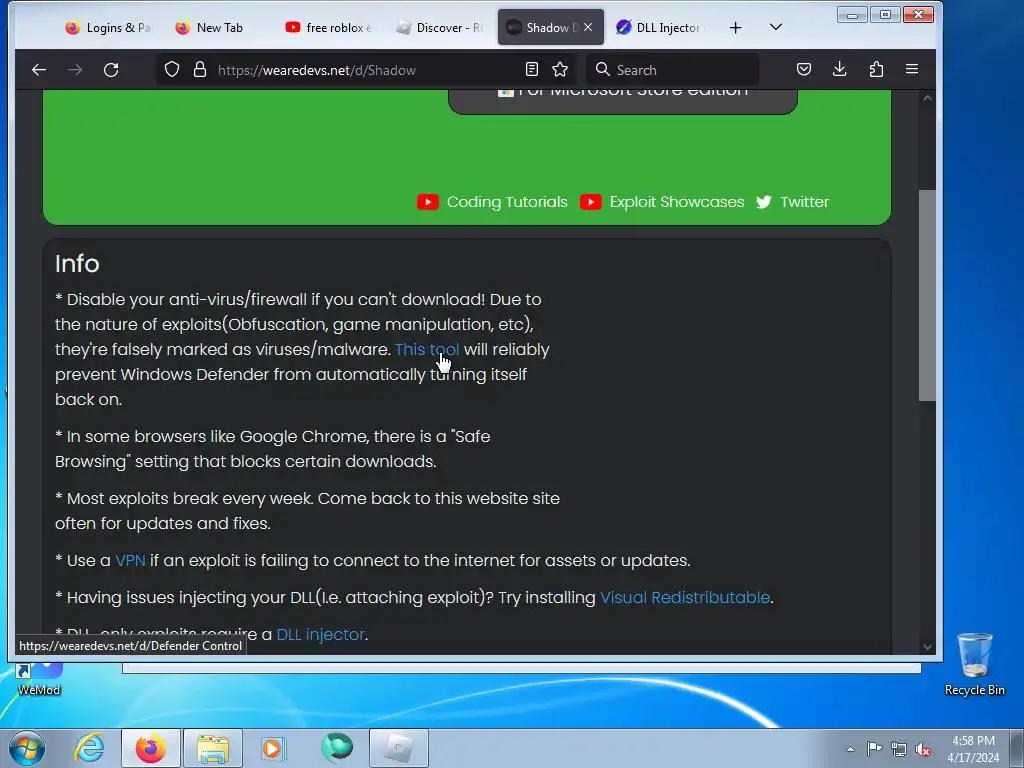
Task: Open the downloads panel
Action: tap(840, 69)
